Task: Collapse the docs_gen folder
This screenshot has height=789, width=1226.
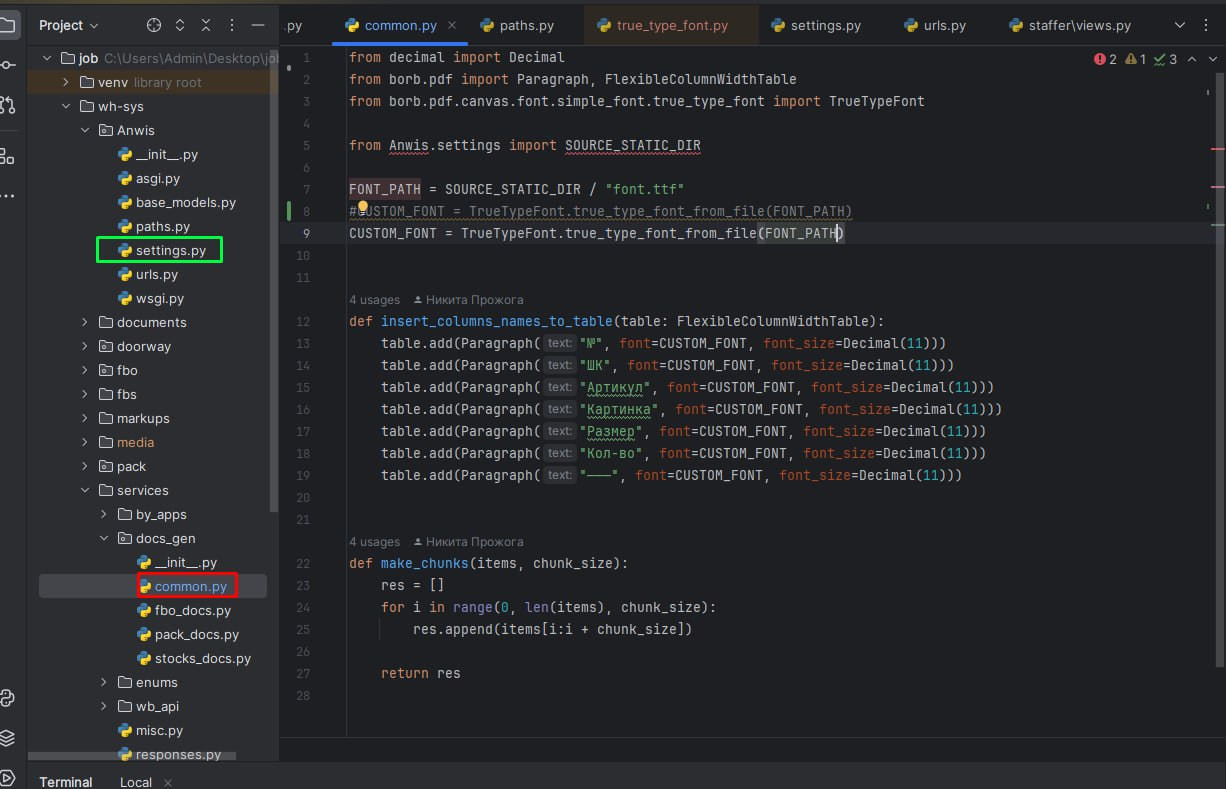Action: tap(104, 538)
